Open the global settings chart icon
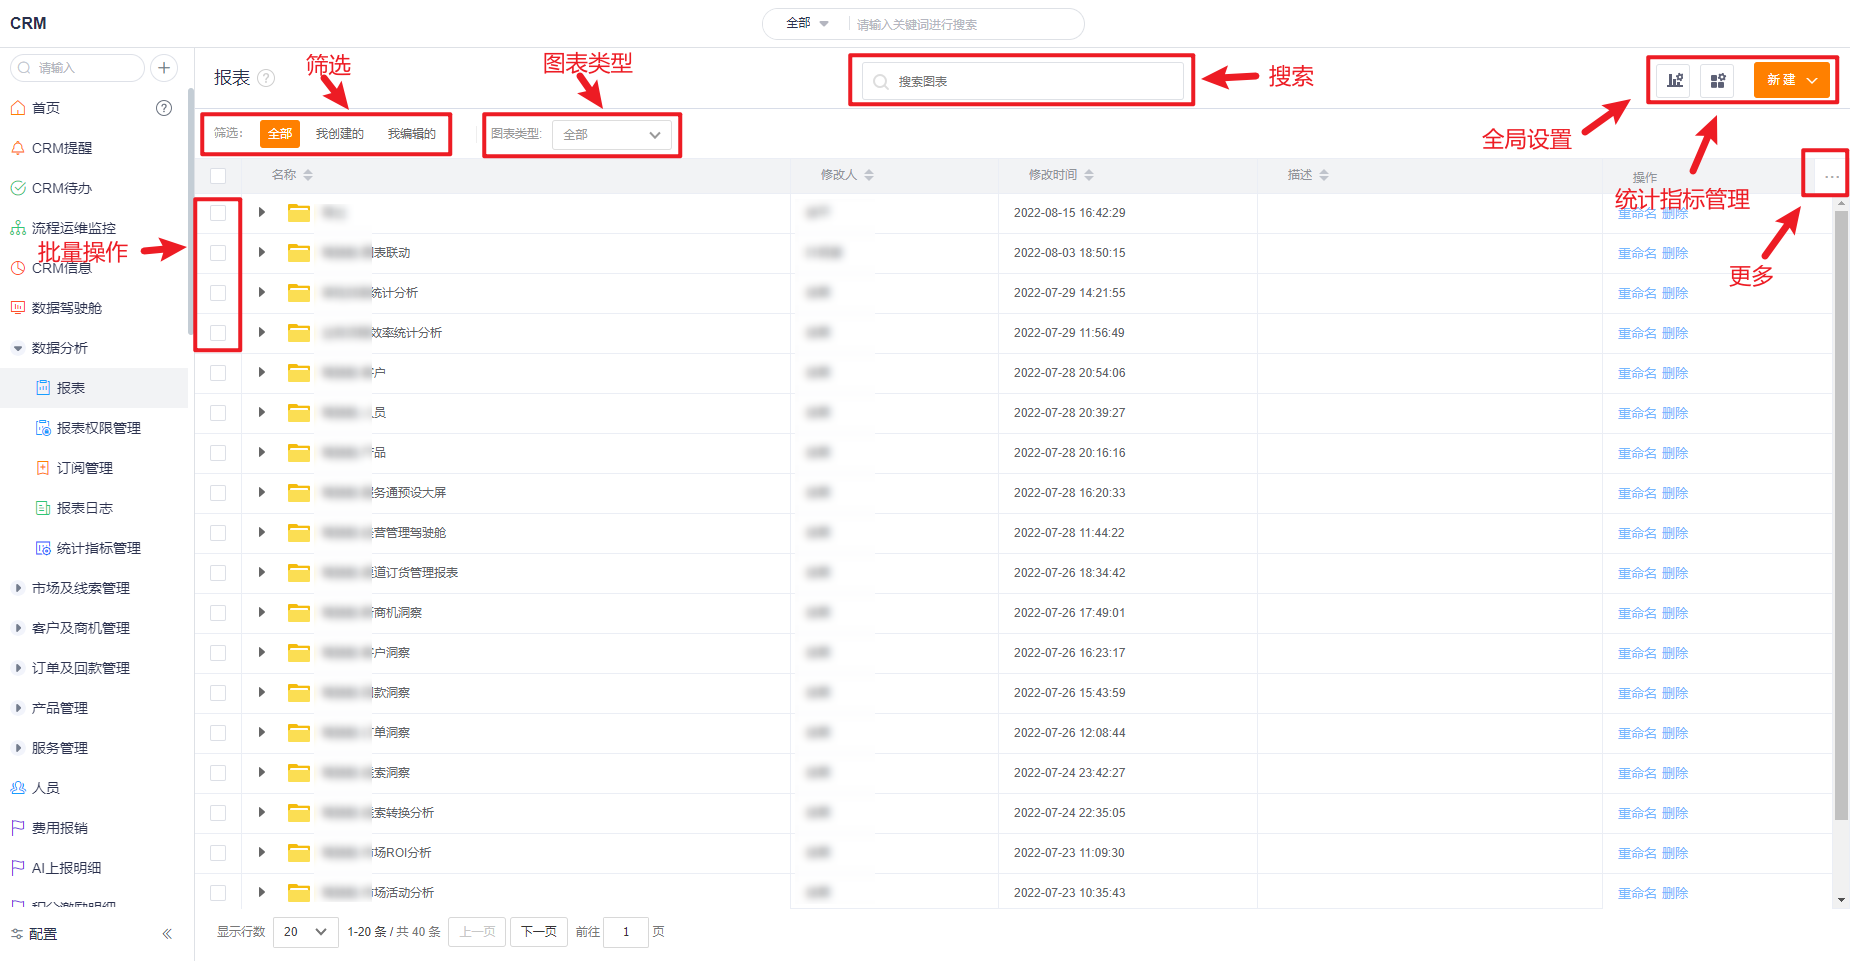The height and width of the screenshot is (961, 1850). point(1674,80)
